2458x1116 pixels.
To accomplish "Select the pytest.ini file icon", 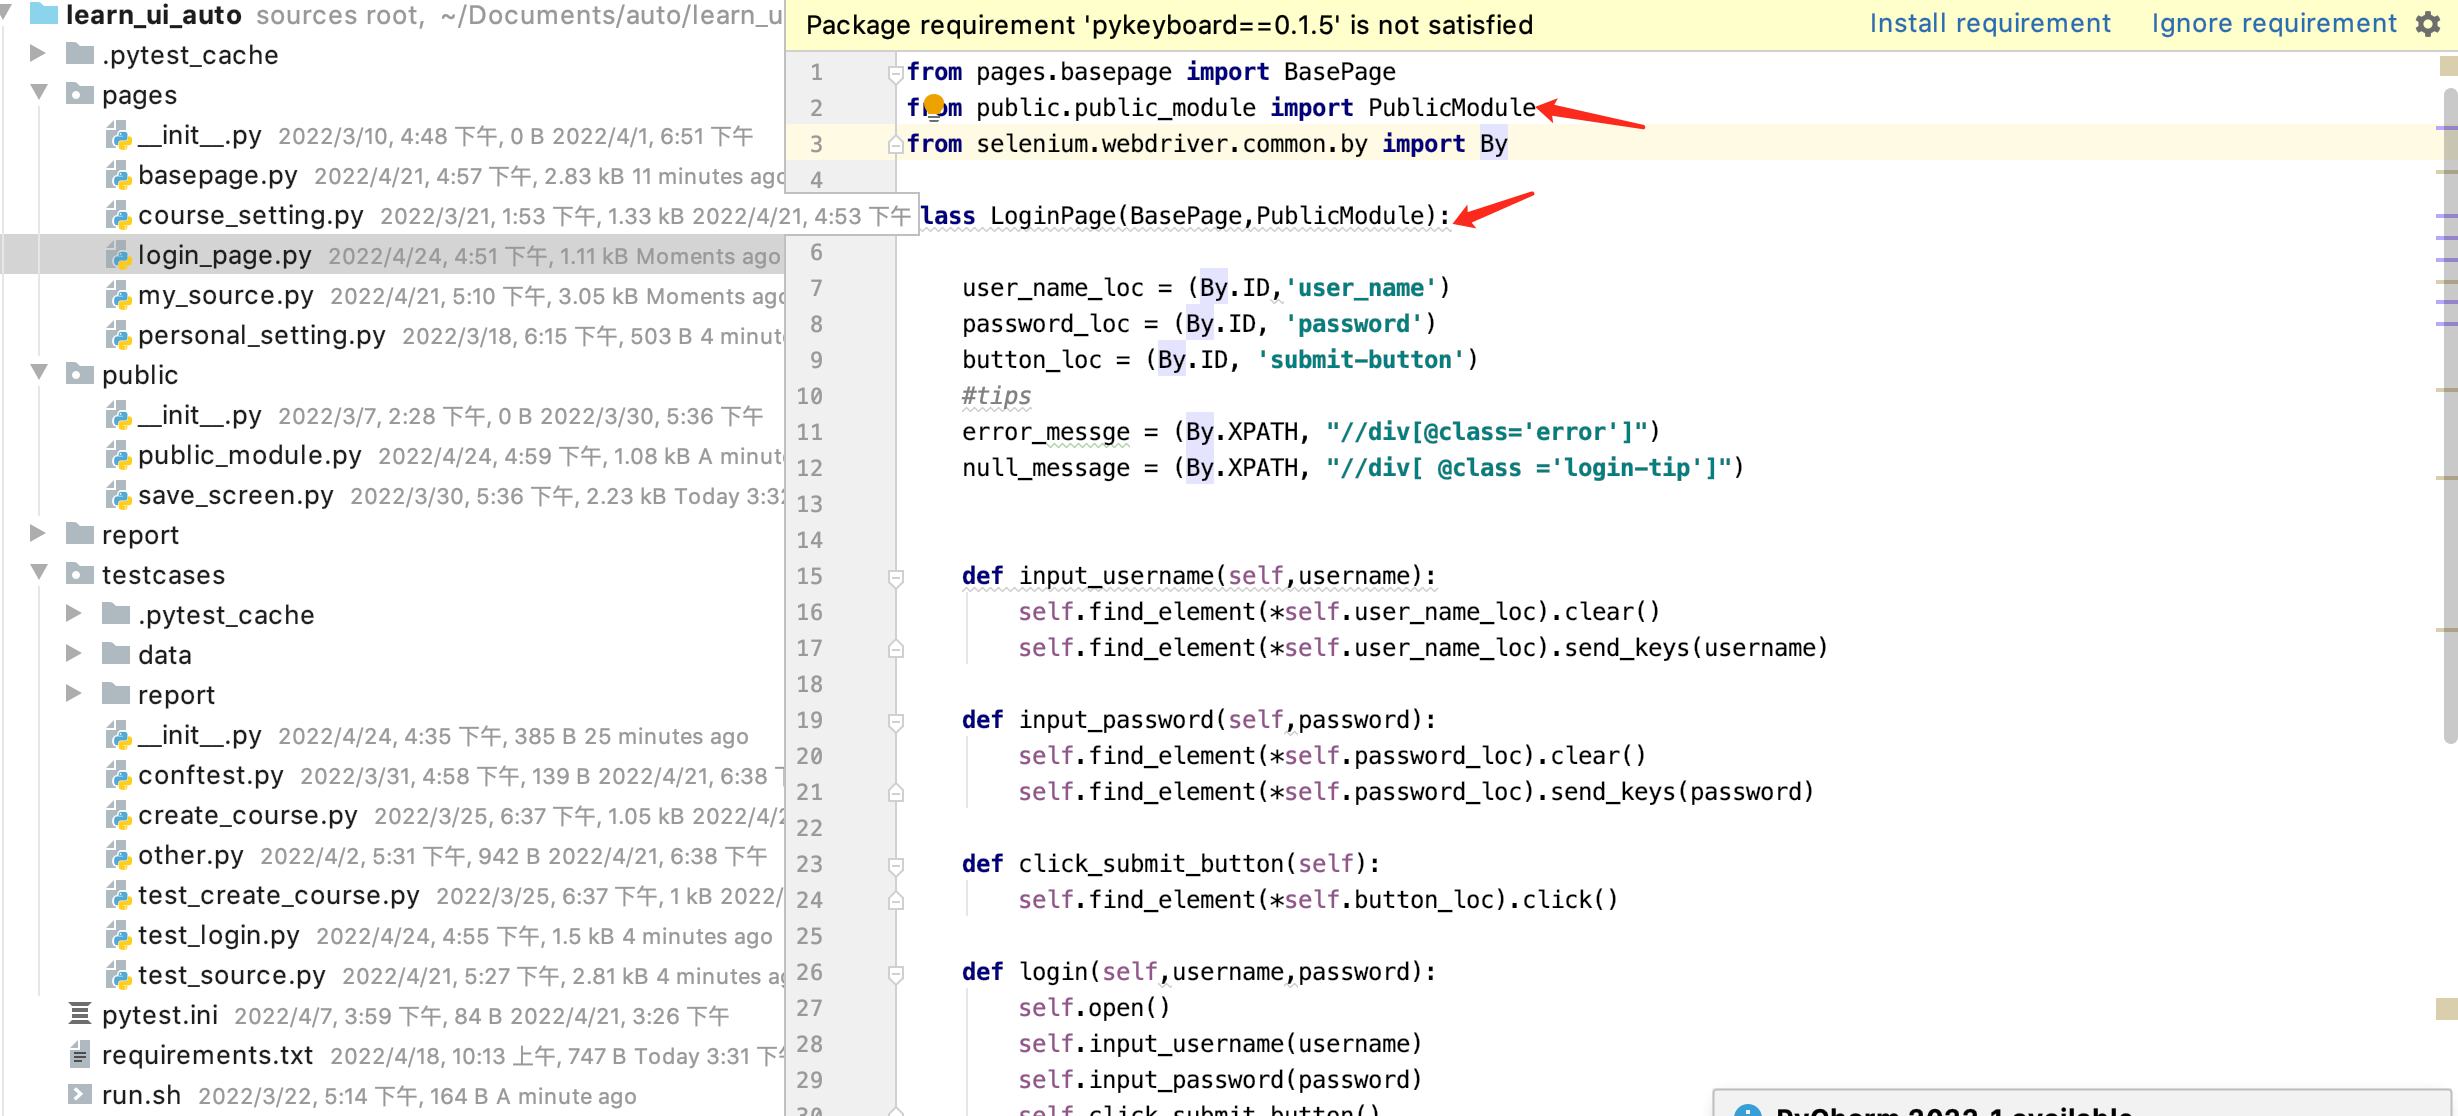I will [x=80, y=1014].
